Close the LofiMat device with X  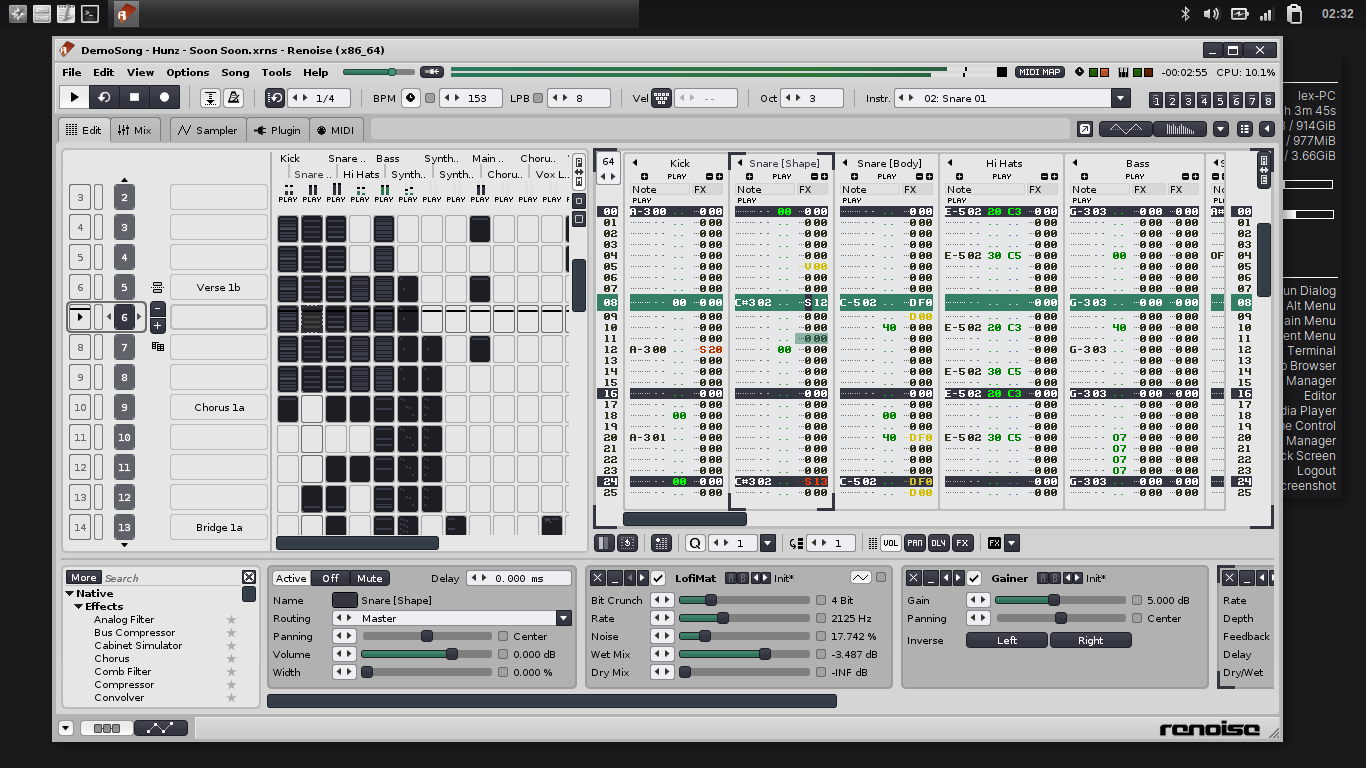point(597,578)
